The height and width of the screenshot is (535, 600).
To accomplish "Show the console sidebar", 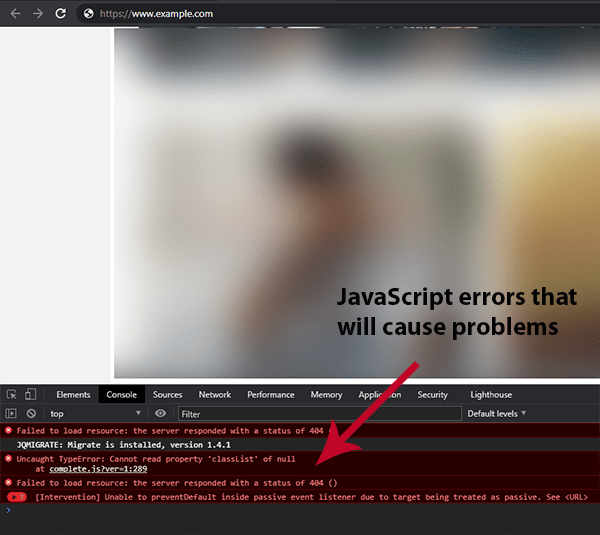I will click(11, 413).
